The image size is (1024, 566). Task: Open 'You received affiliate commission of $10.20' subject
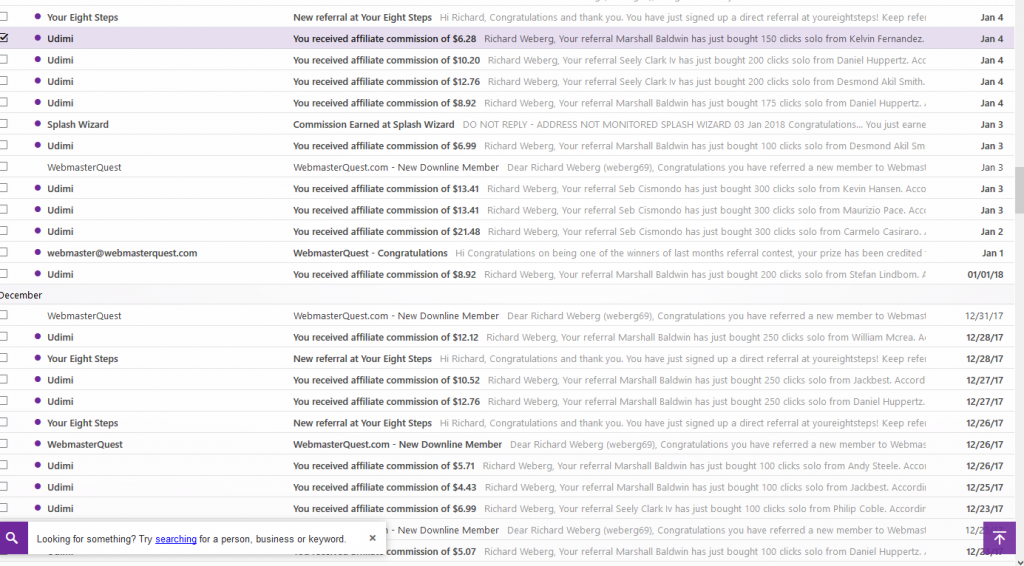tap(387, 60)
